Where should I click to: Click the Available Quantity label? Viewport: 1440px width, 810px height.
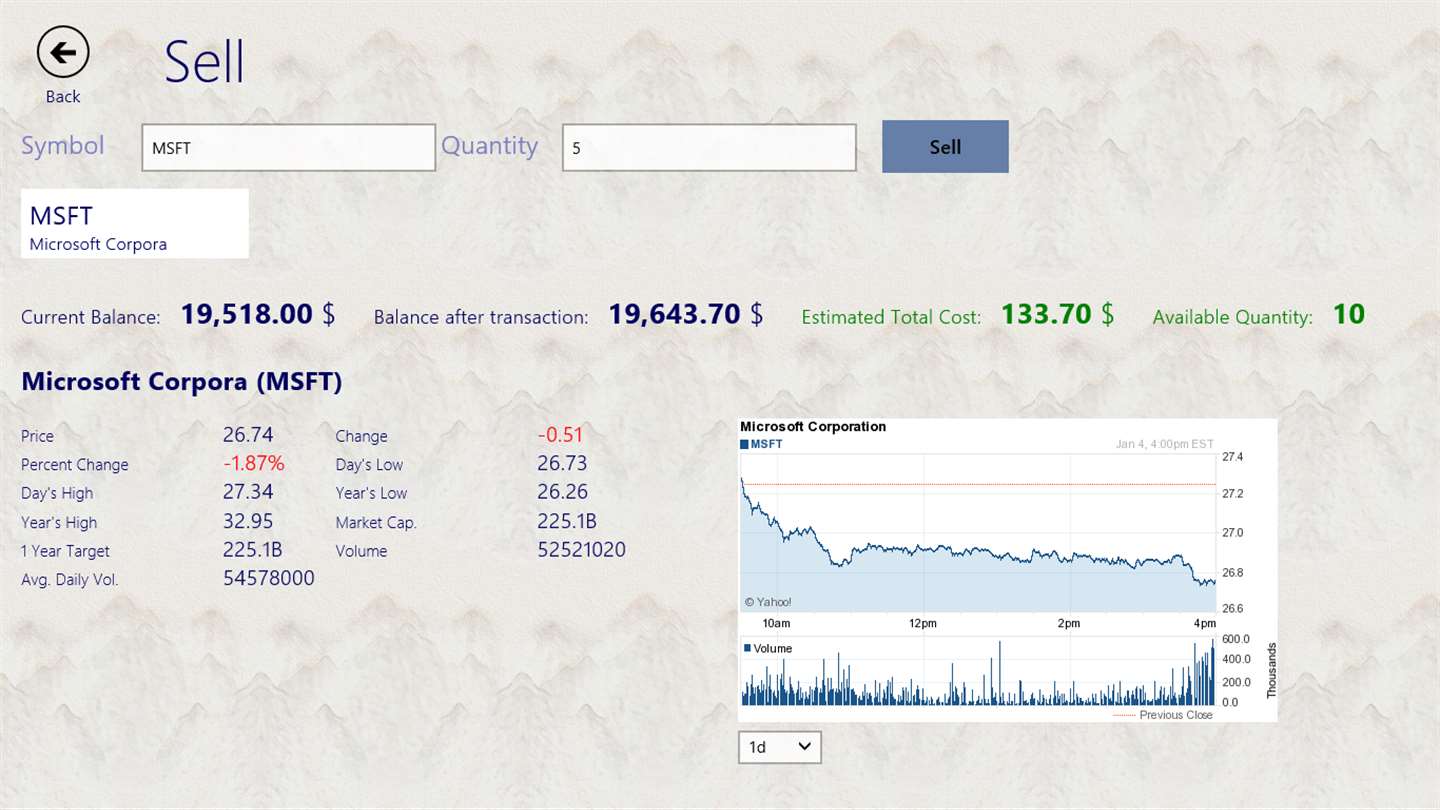pos(1233,317)
